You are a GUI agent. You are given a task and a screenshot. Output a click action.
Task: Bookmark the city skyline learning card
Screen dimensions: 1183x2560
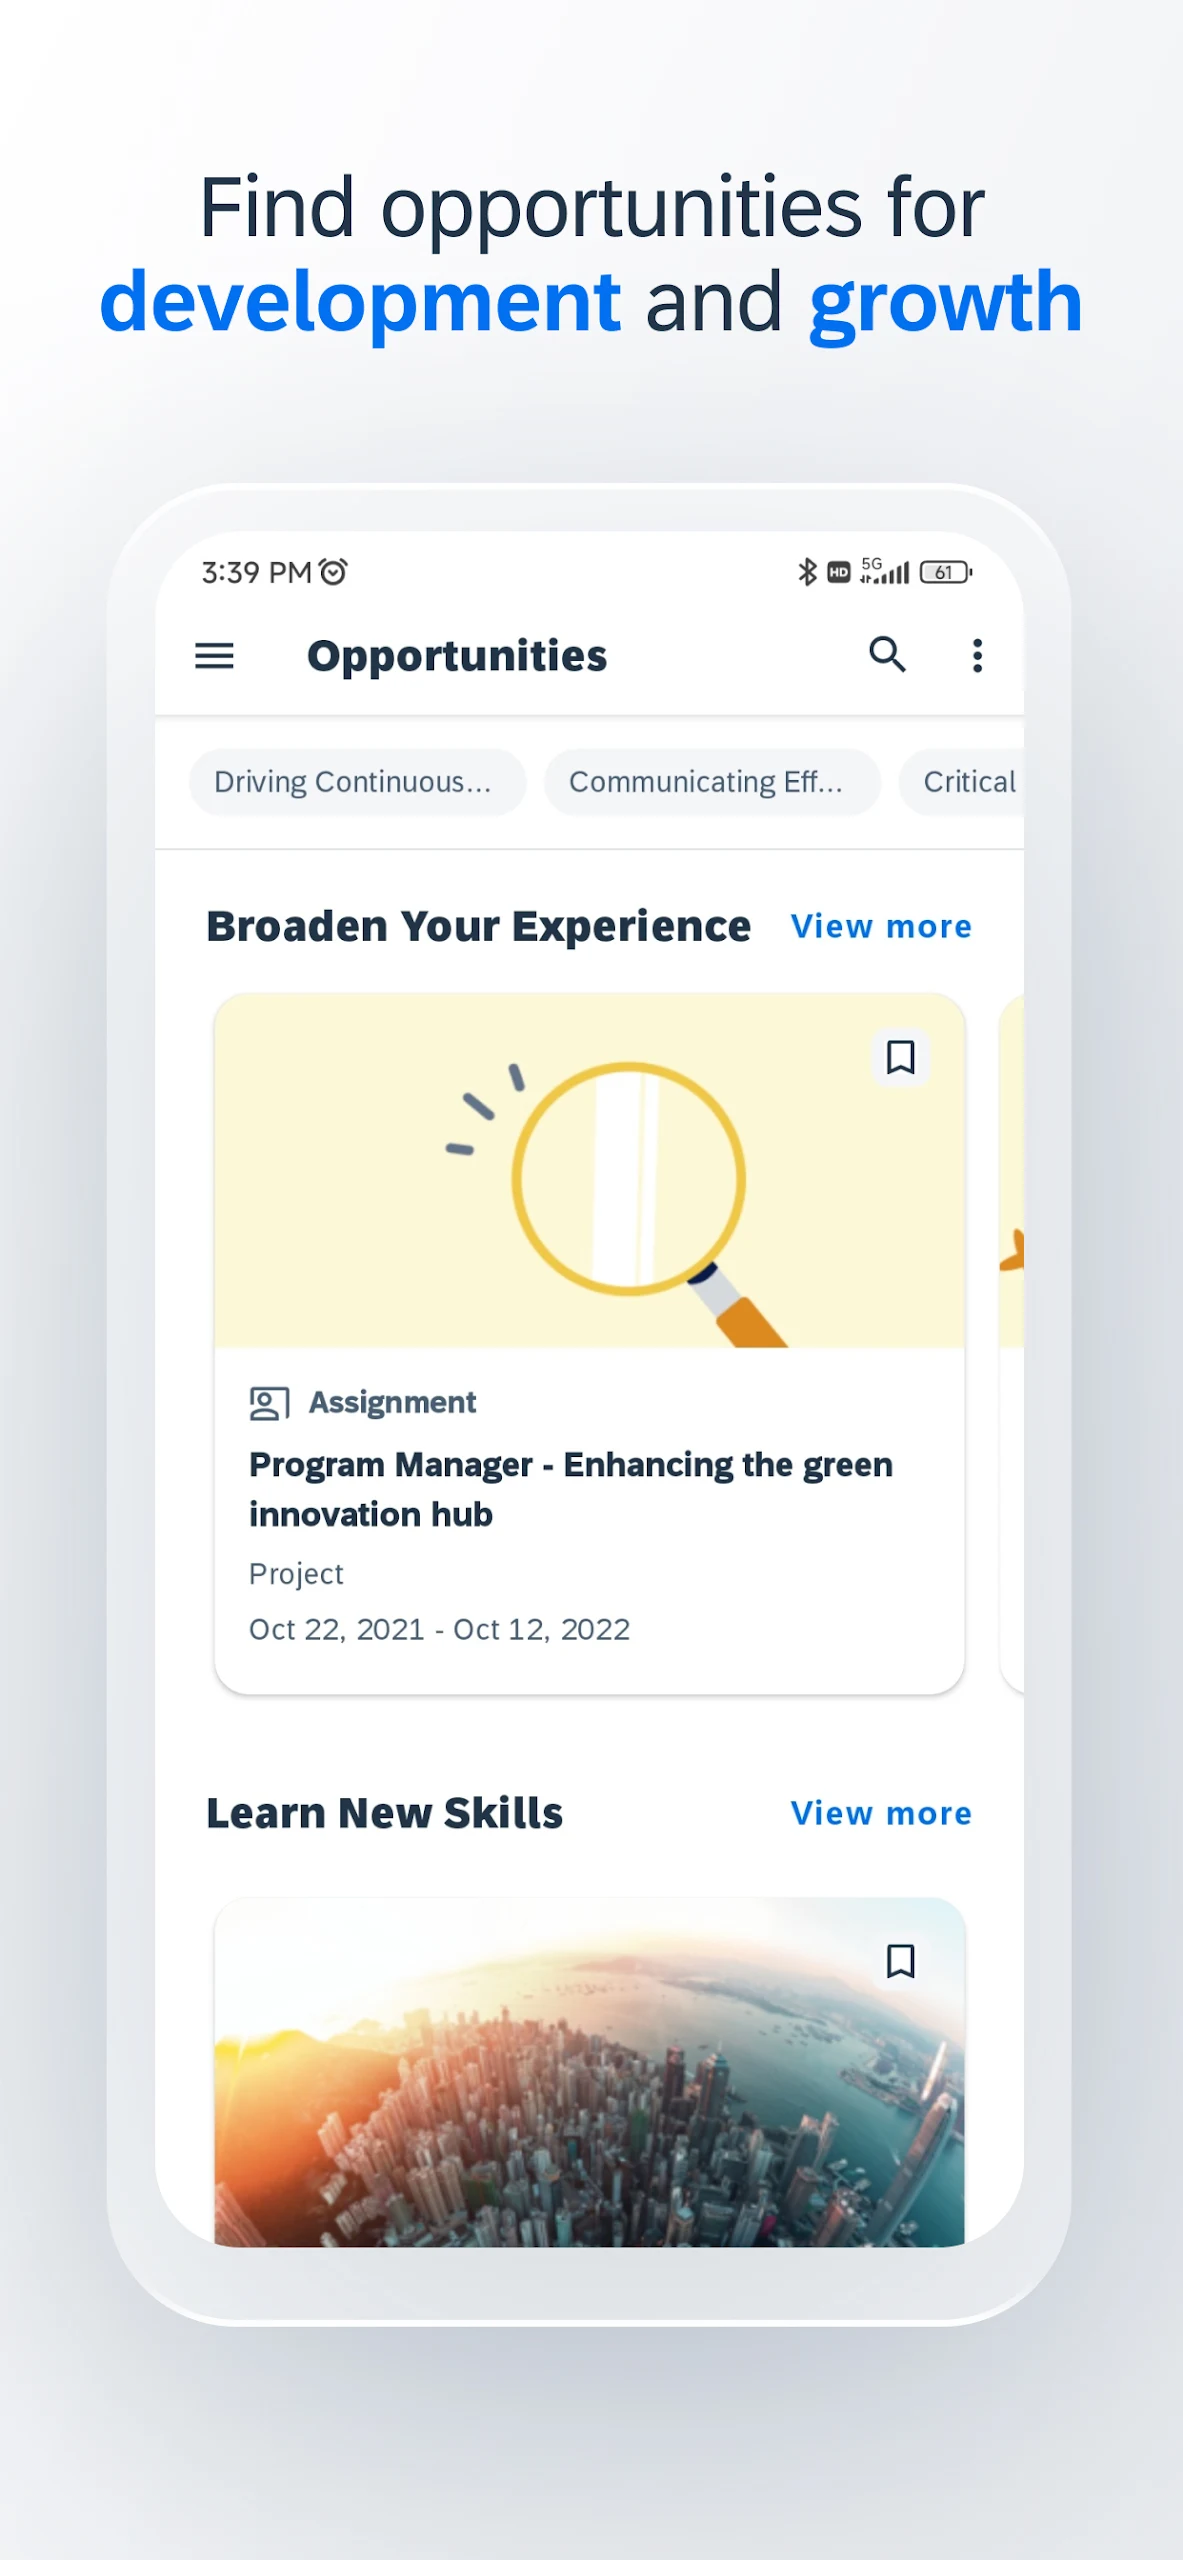900,1961
